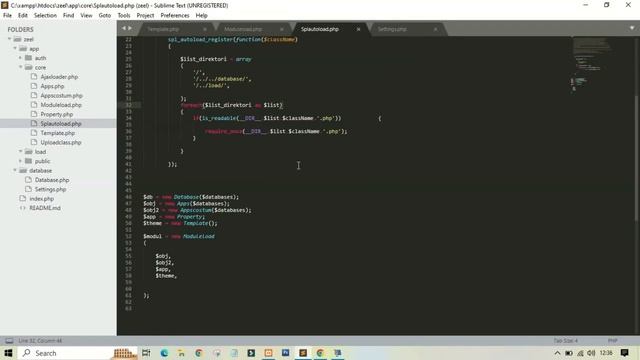Screen dimensions: 640x360
Task: Open Apps.php in the sidebar
Action: [52, 86]
